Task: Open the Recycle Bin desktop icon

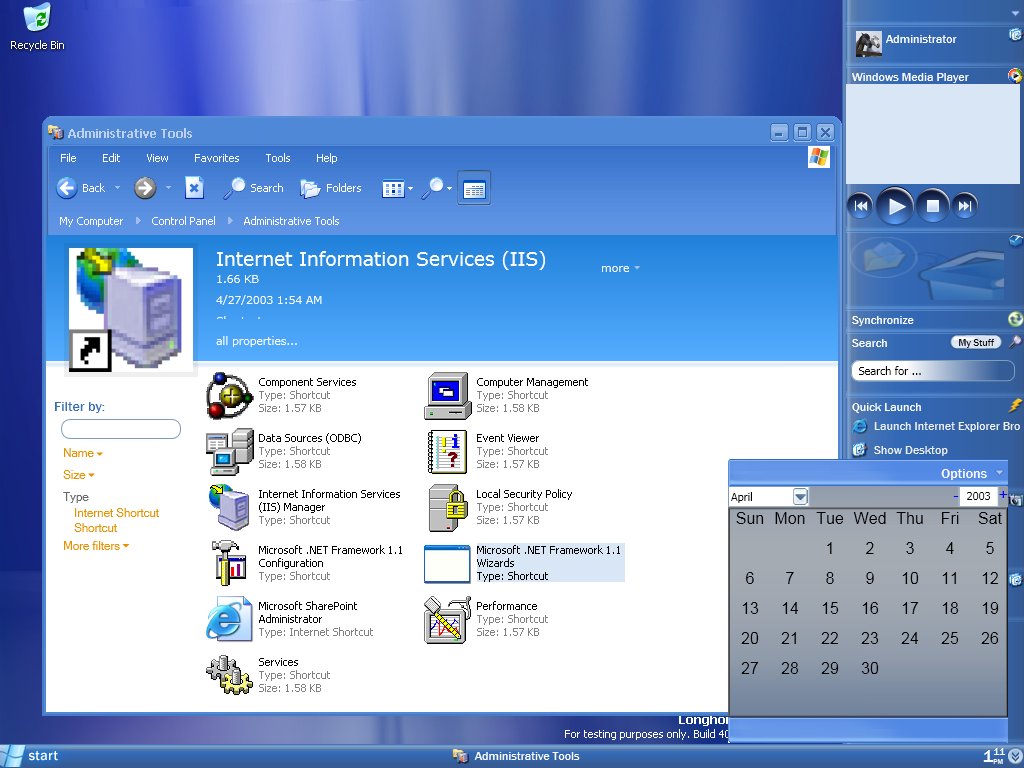Action: coord(37,27)
